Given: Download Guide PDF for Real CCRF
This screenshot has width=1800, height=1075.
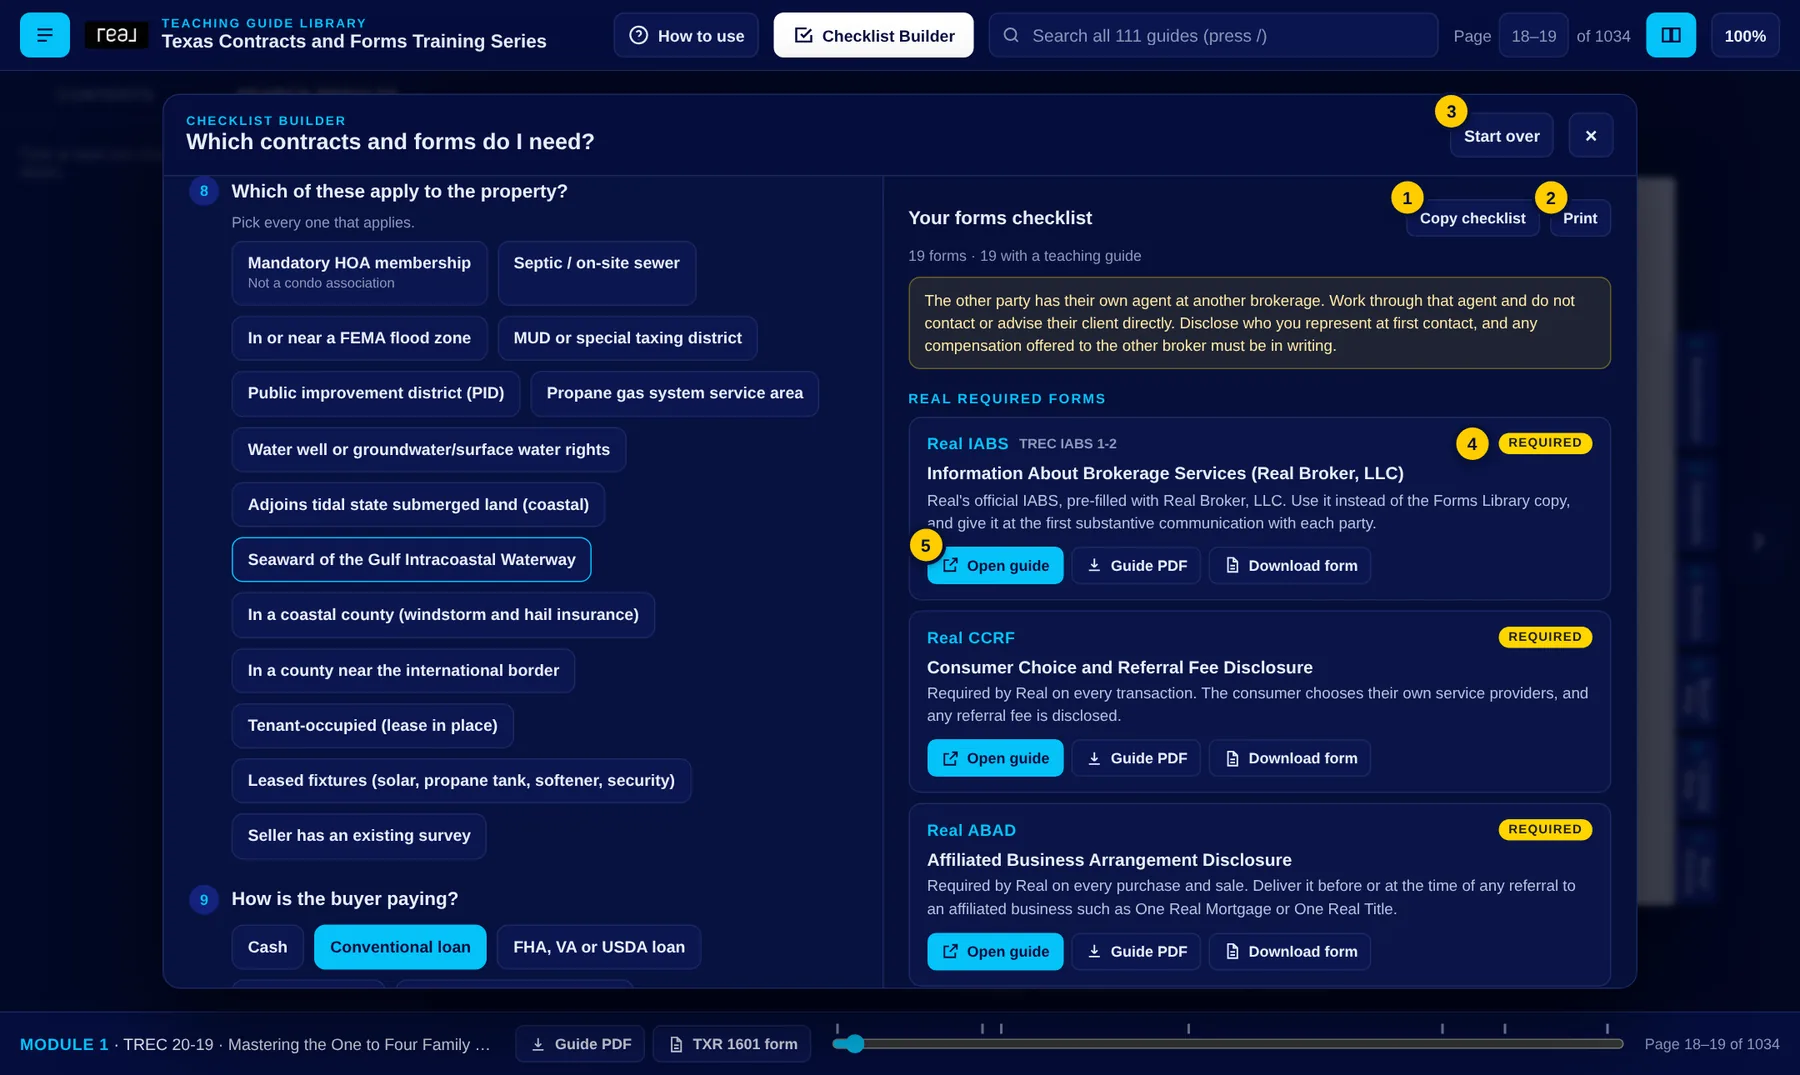Looking at the screenshot, I should [1136, 758].
